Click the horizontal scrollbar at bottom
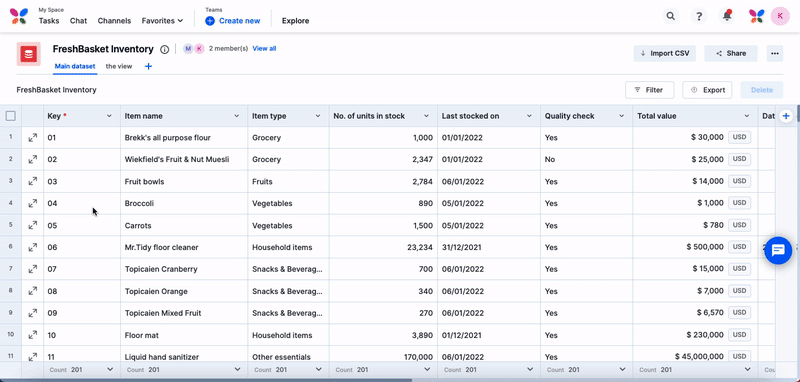The image size is (800, 382). pyautogui.click(x=206, y=380)
